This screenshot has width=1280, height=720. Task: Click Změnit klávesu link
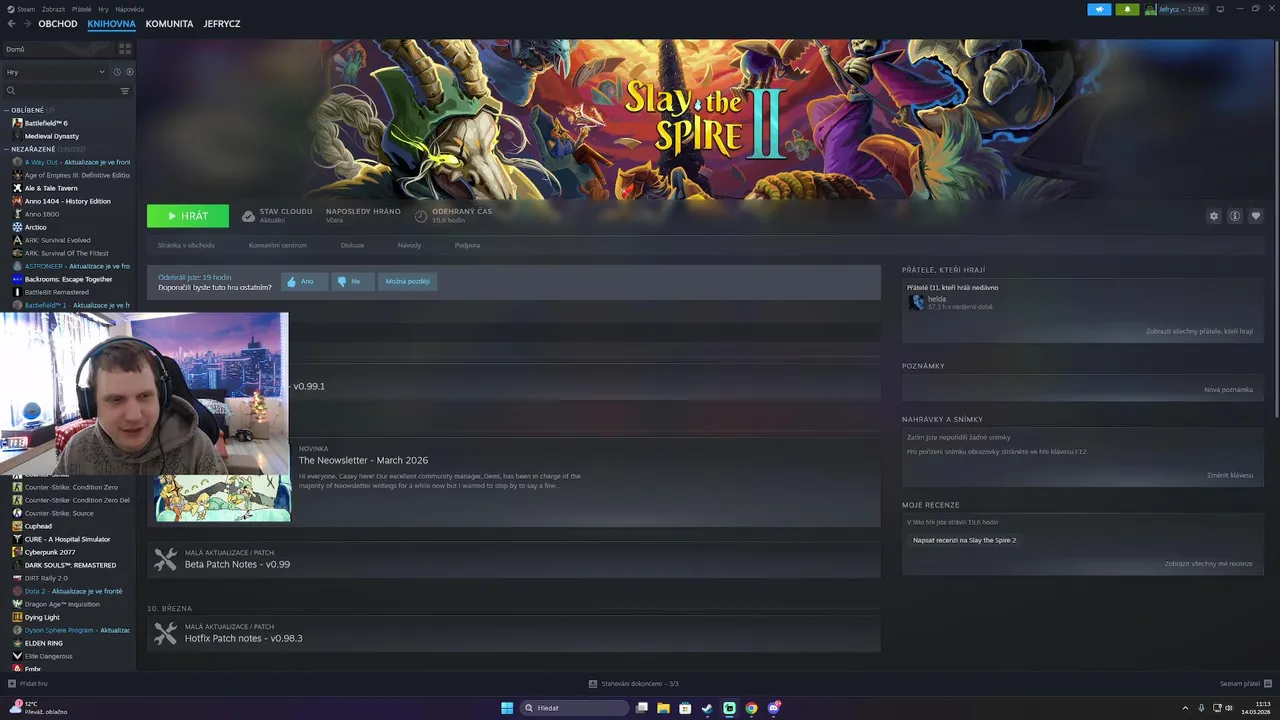(x=1230, y=475)
